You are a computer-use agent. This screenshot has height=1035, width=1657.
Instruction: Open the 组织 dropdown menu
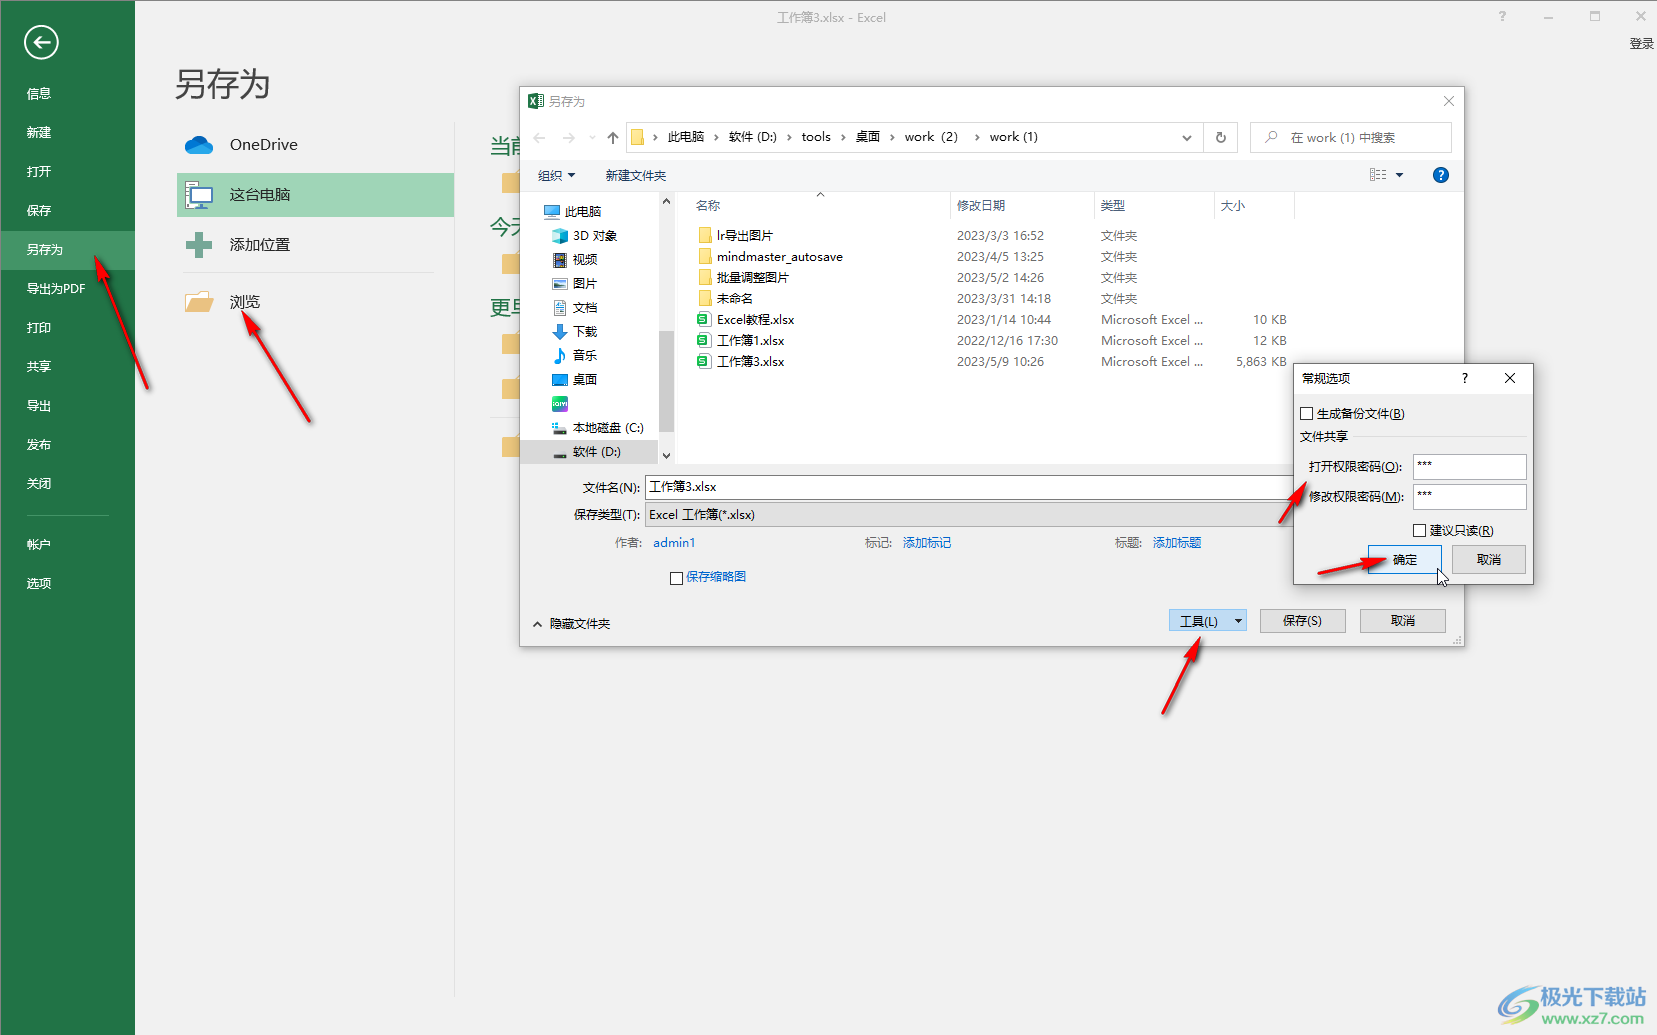(x=556, y=176)
